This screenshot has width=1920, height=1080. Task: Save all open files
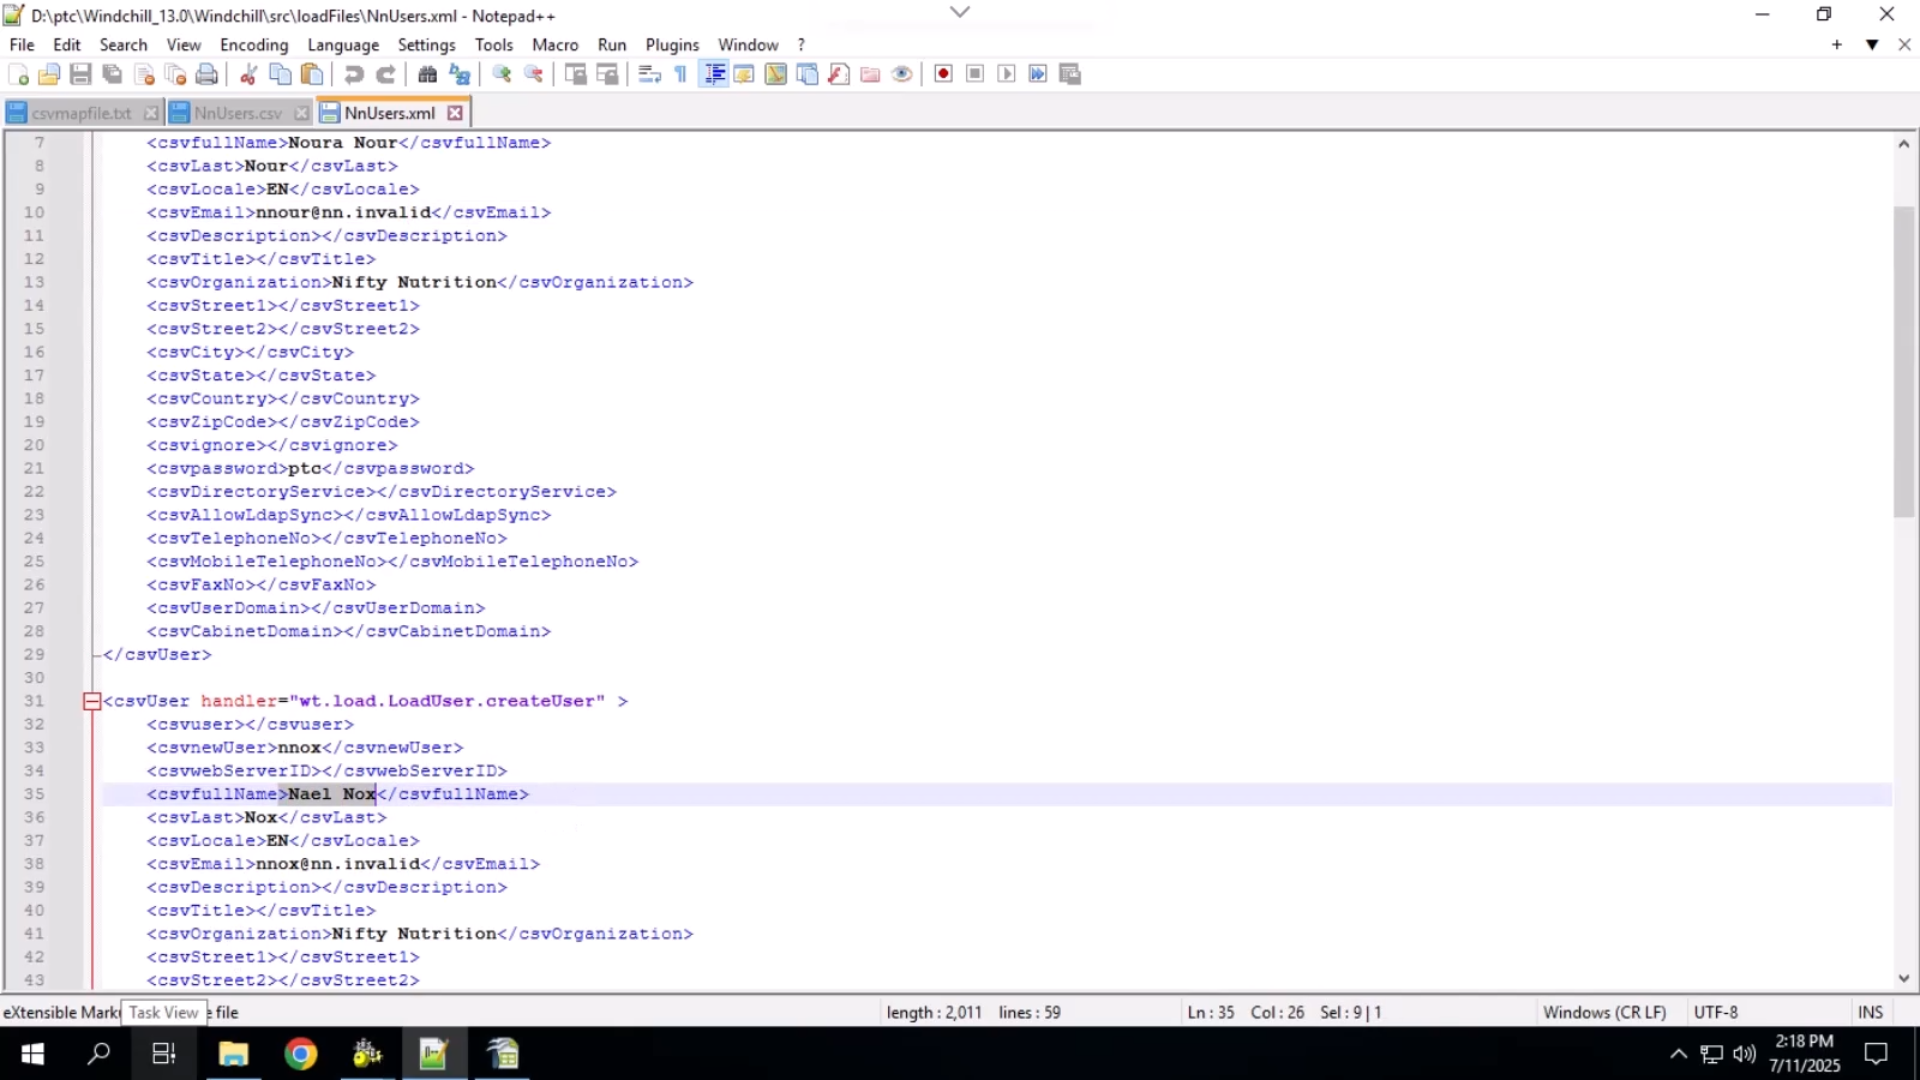pyautogui.click(x=111, y=74)
